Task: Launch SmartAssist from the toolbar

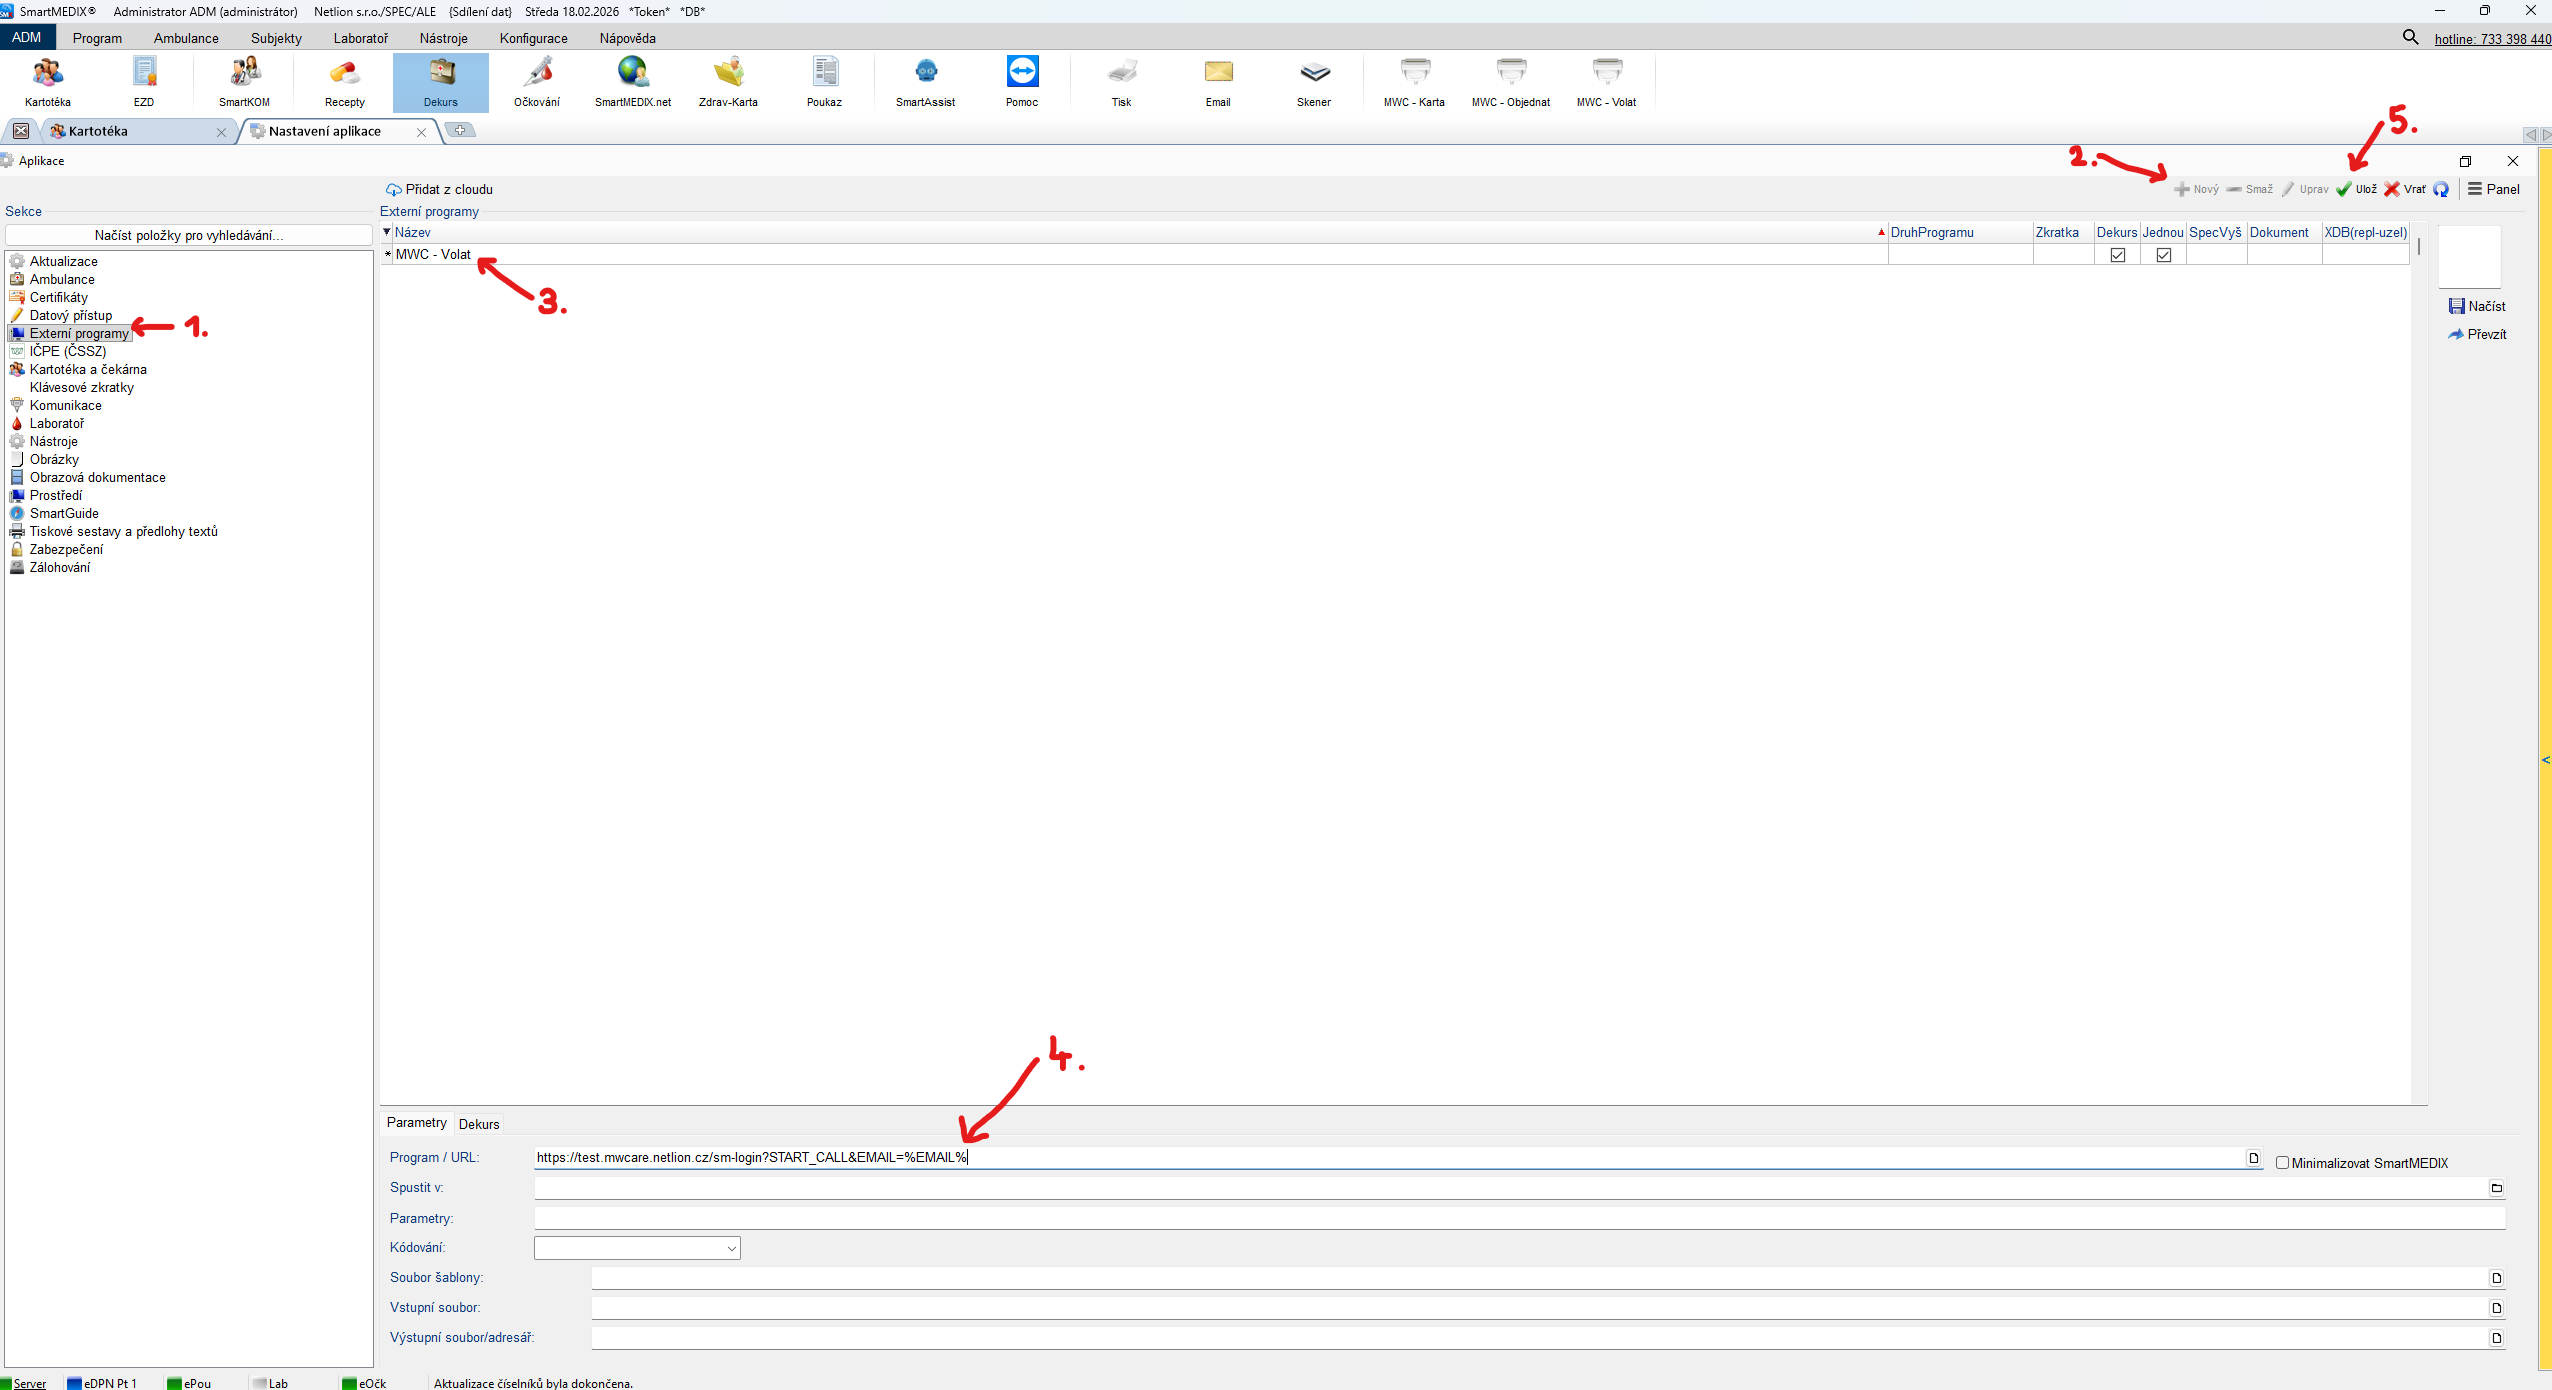Action: point(925,80)
